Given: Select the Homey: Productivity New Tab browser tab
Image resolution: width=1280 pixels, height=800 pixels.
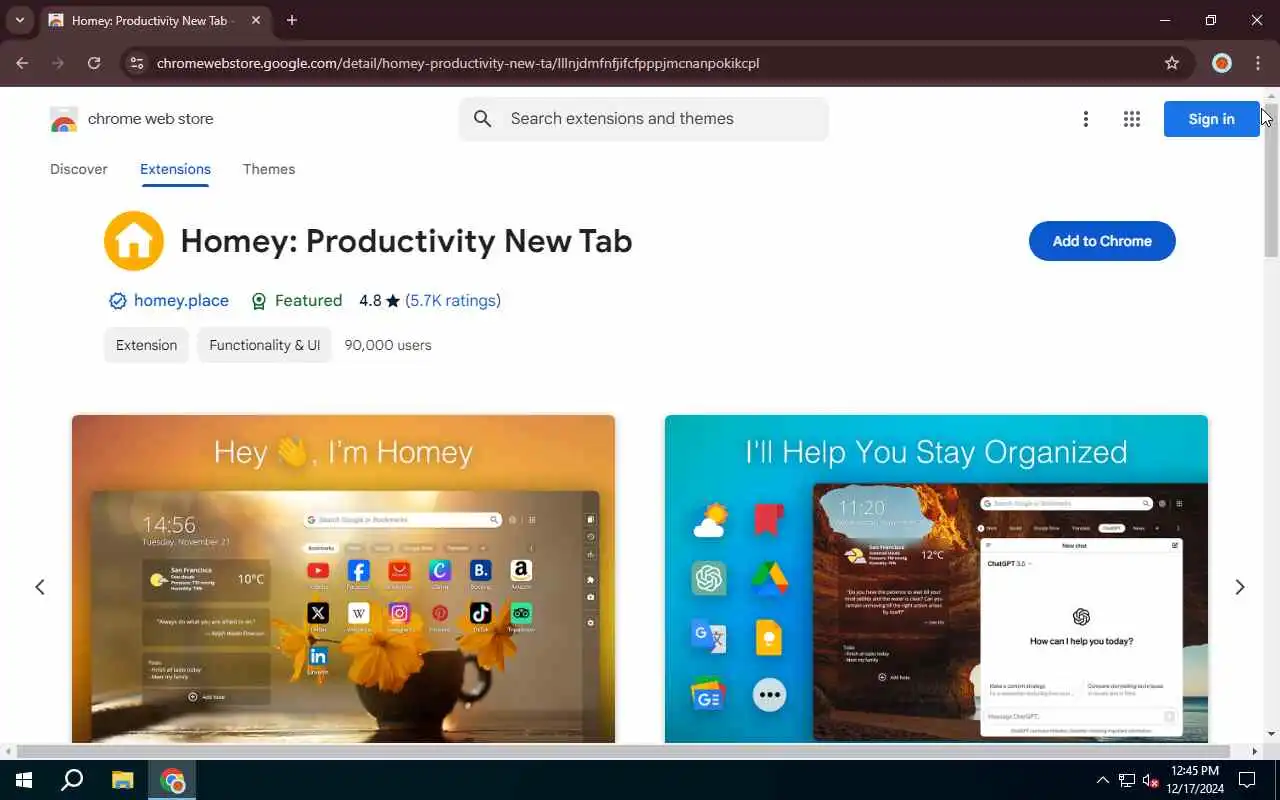Looking at the screenshot, I should tap(156, 20).
